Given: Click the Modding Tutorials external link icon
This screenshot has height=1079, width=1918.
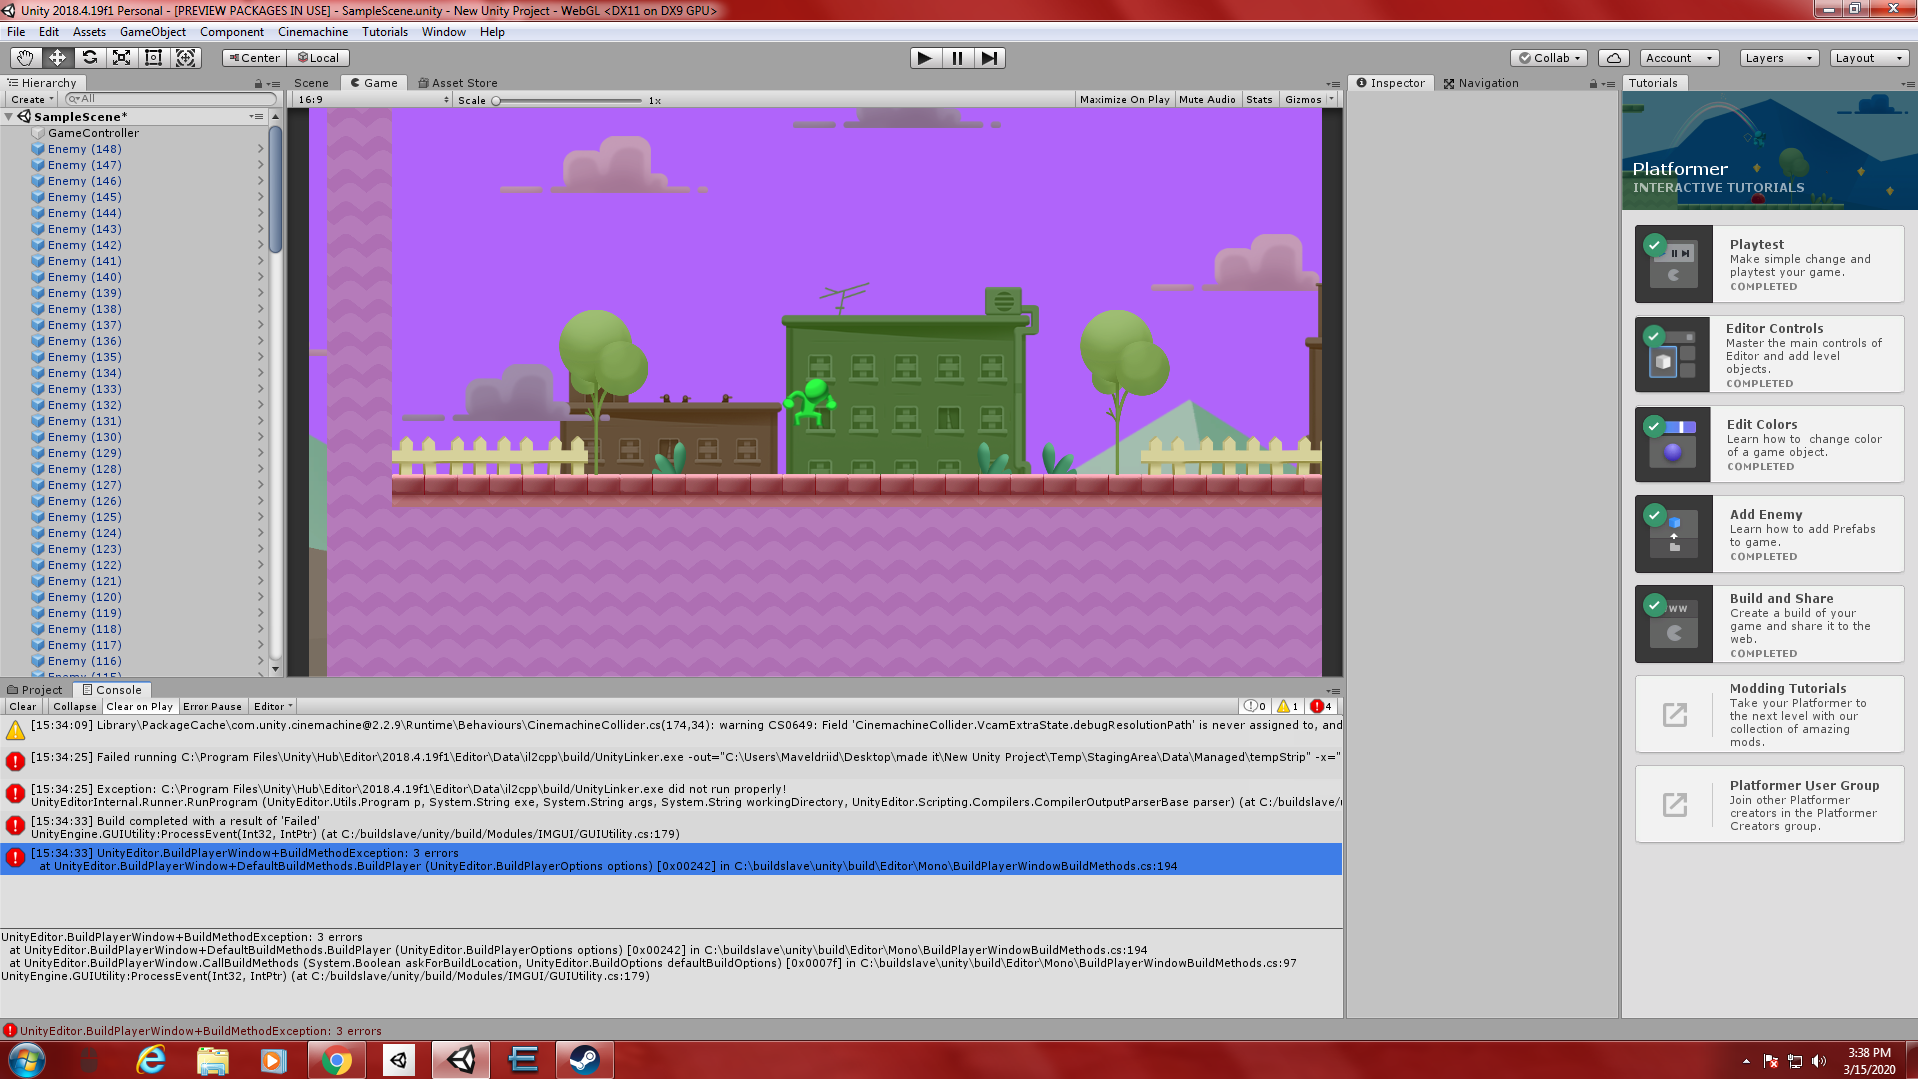Looking at the screenshot, I should tap(1674, 714).
